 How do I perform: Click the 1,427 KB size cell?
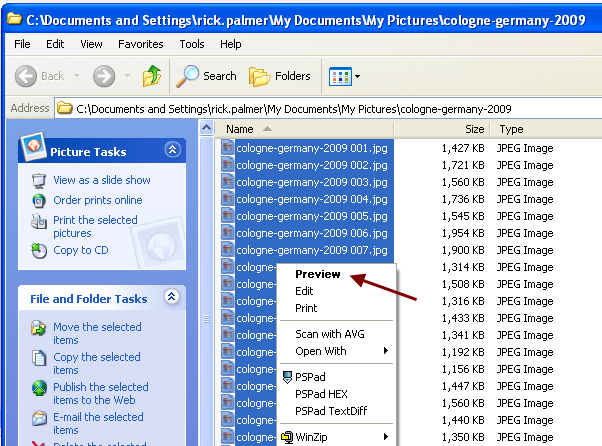click(x=463, y=148)
